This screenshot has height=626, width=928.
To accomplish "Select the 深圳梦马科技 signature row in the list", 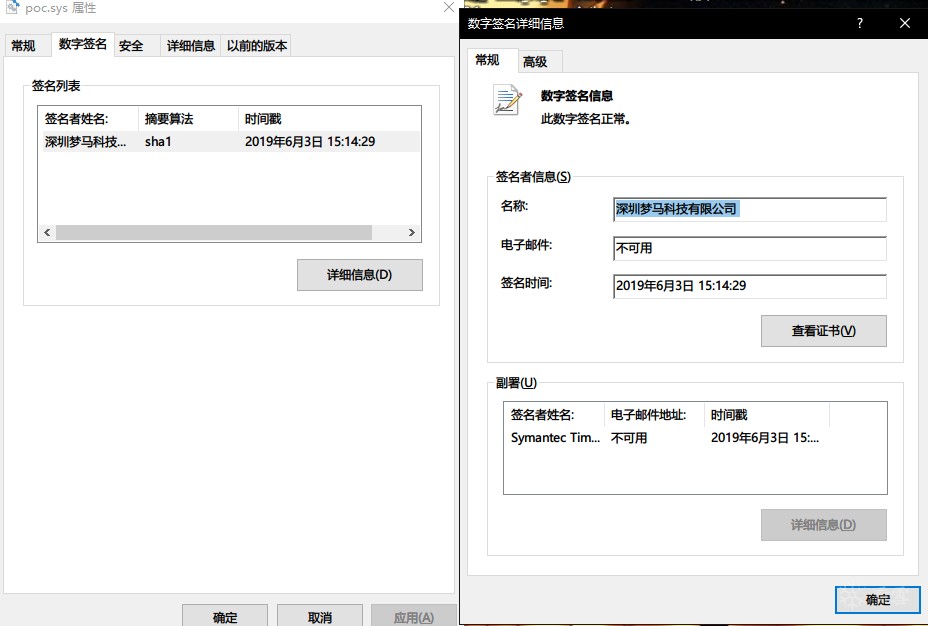I will tap(231, 141).
